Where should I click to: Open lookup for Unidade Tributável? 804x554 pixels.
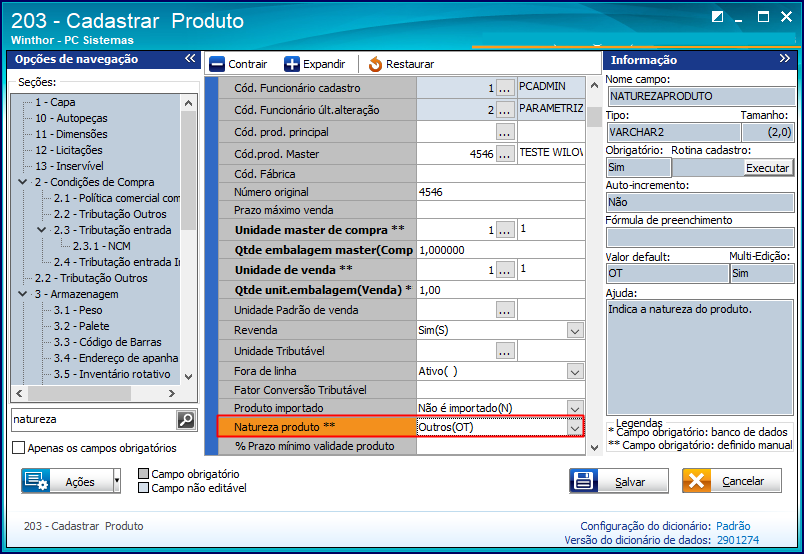(505, 351)
